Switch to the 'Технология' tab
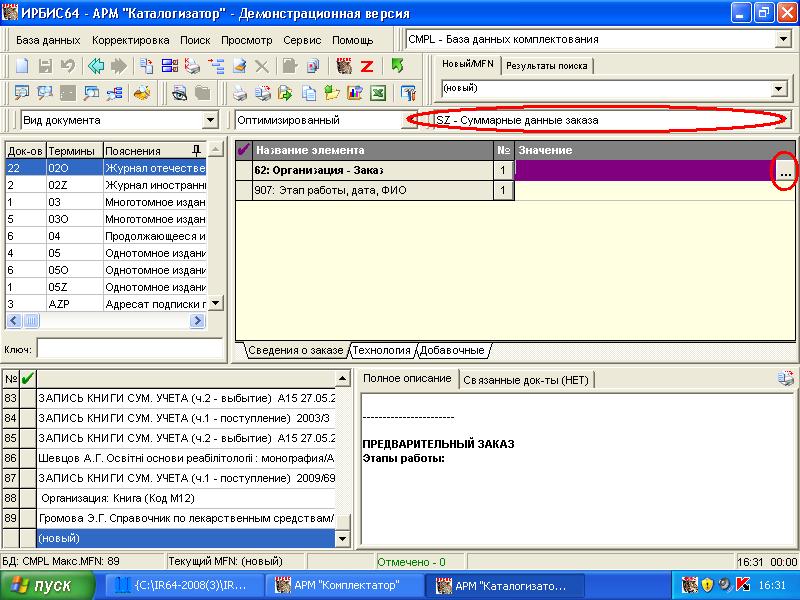This screenshot has width=800, height=600. [381, 350]
